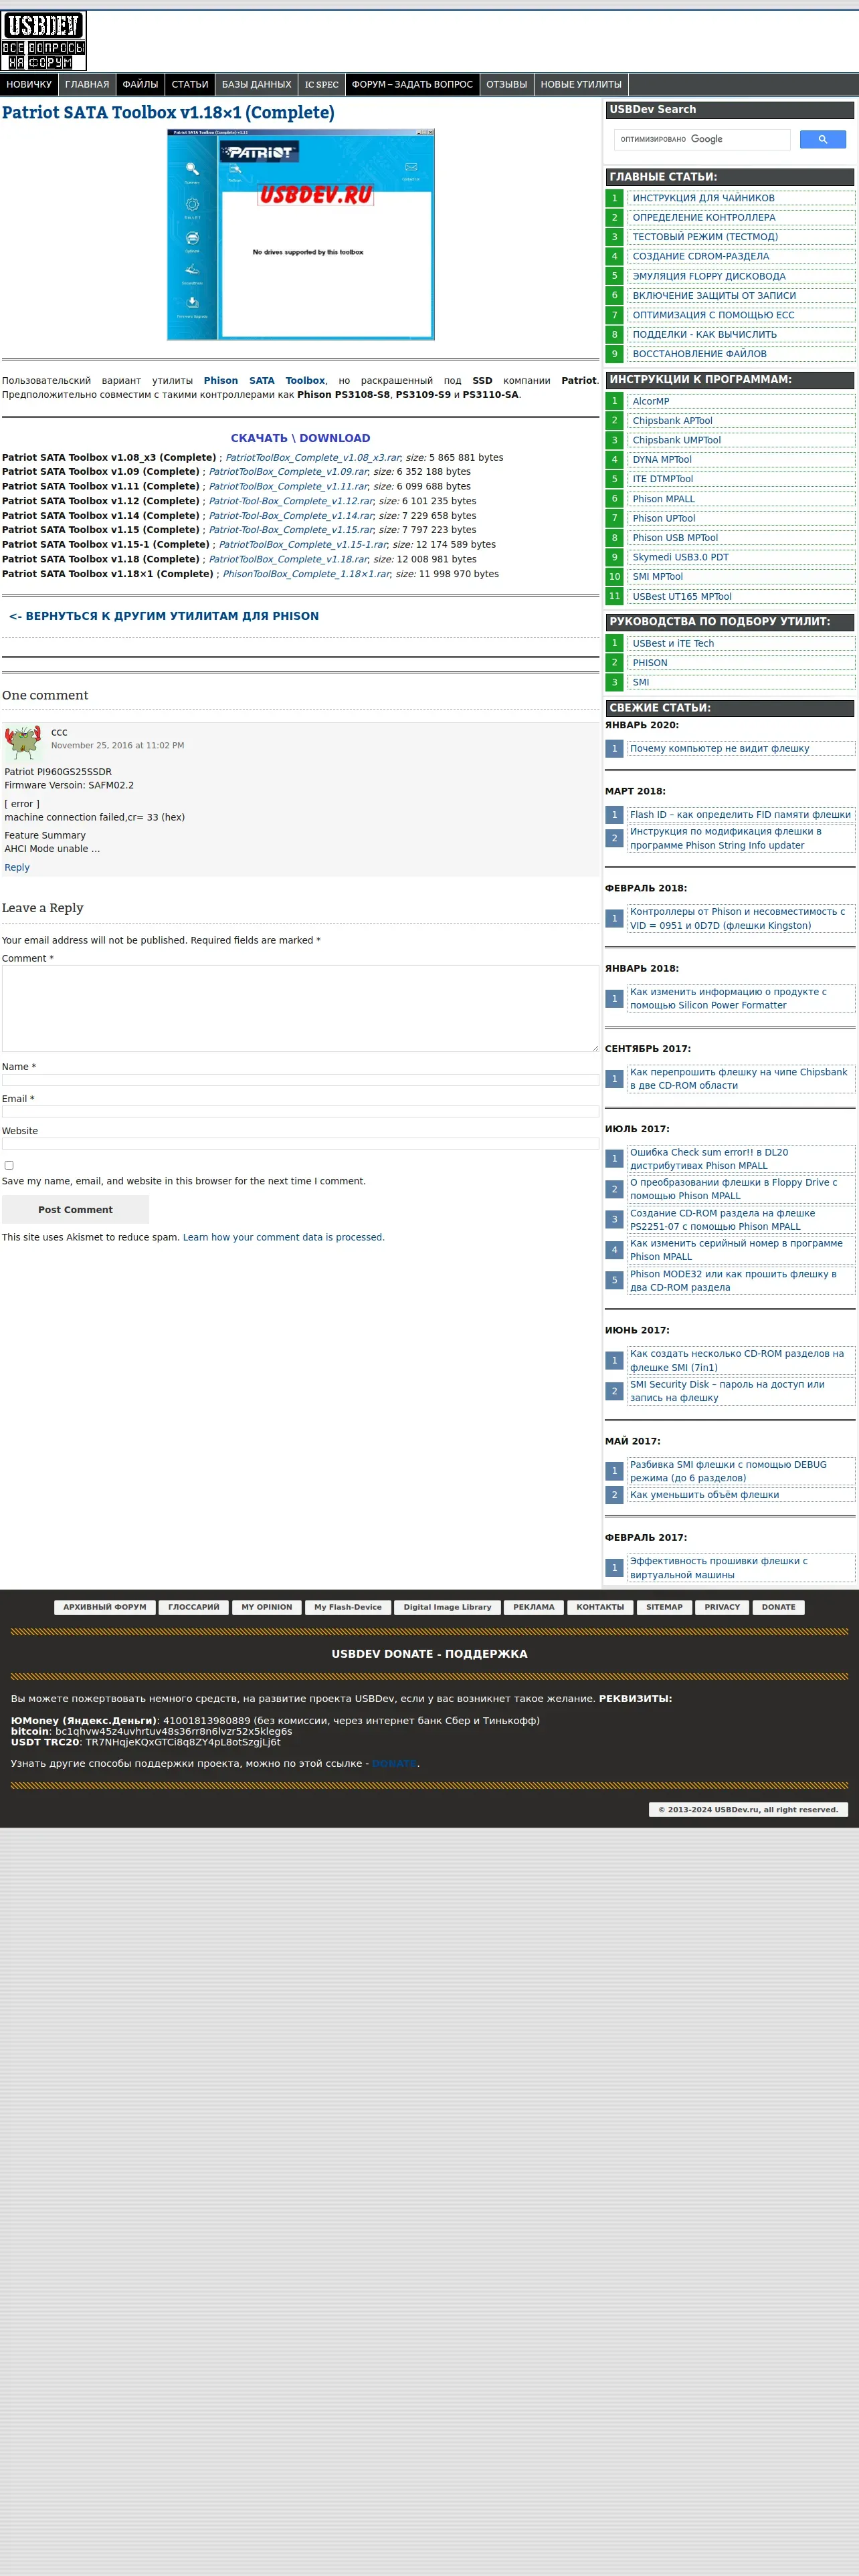The width and height of the screenshot is (859, 2576).
Task: Click the КОНТАКТЫ footer button
Action: (600, 1608)
